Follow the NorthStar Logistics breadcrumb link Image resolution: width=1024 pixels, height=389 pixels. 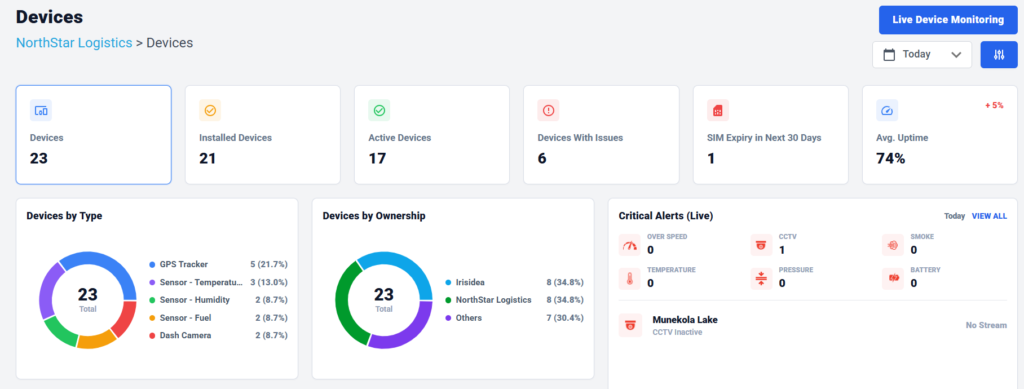pyautogui.click(x=74, y=43)
